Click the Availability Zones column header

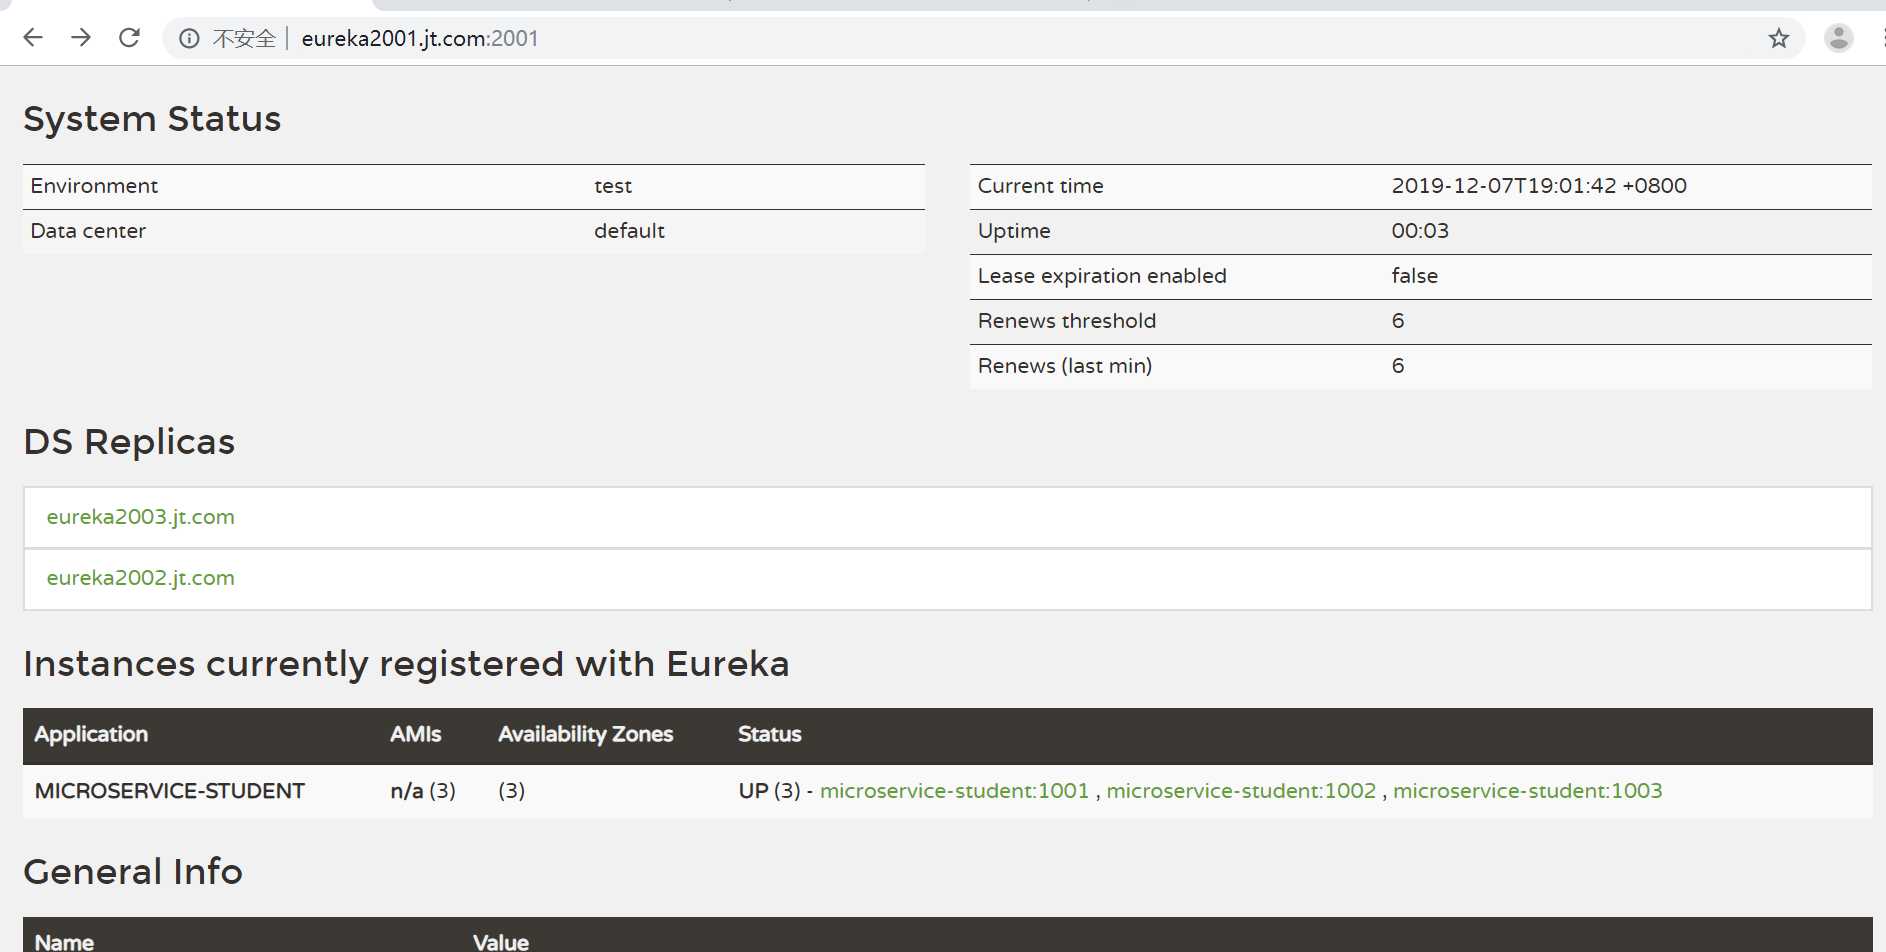(585, 734)
